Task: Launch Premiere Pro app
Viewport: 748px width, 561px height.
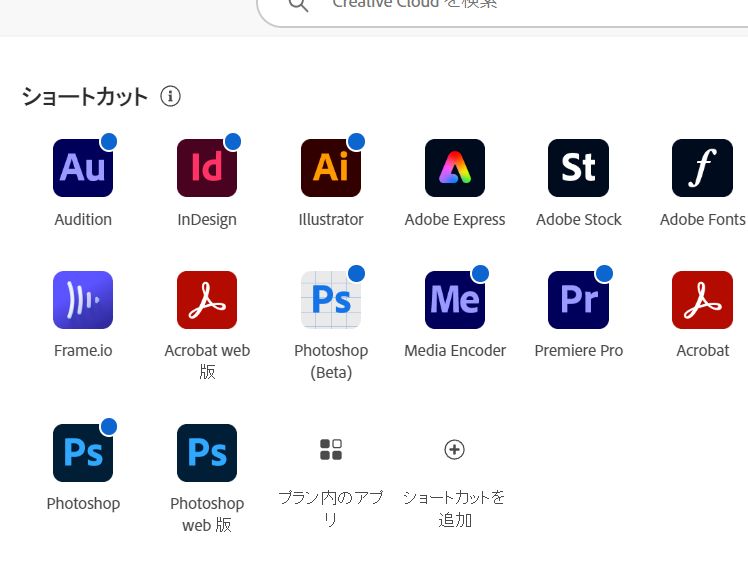Action: (x=578, y=300)
